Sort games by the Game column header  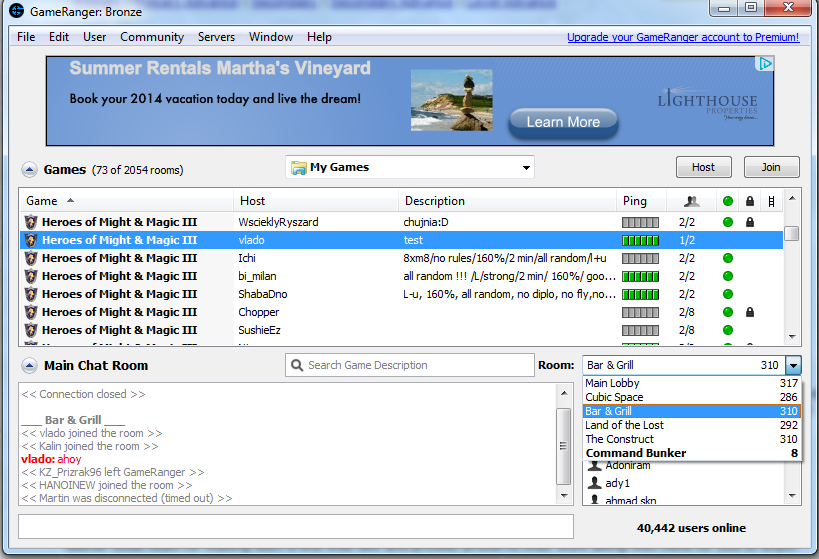click(x=126, y=201)
